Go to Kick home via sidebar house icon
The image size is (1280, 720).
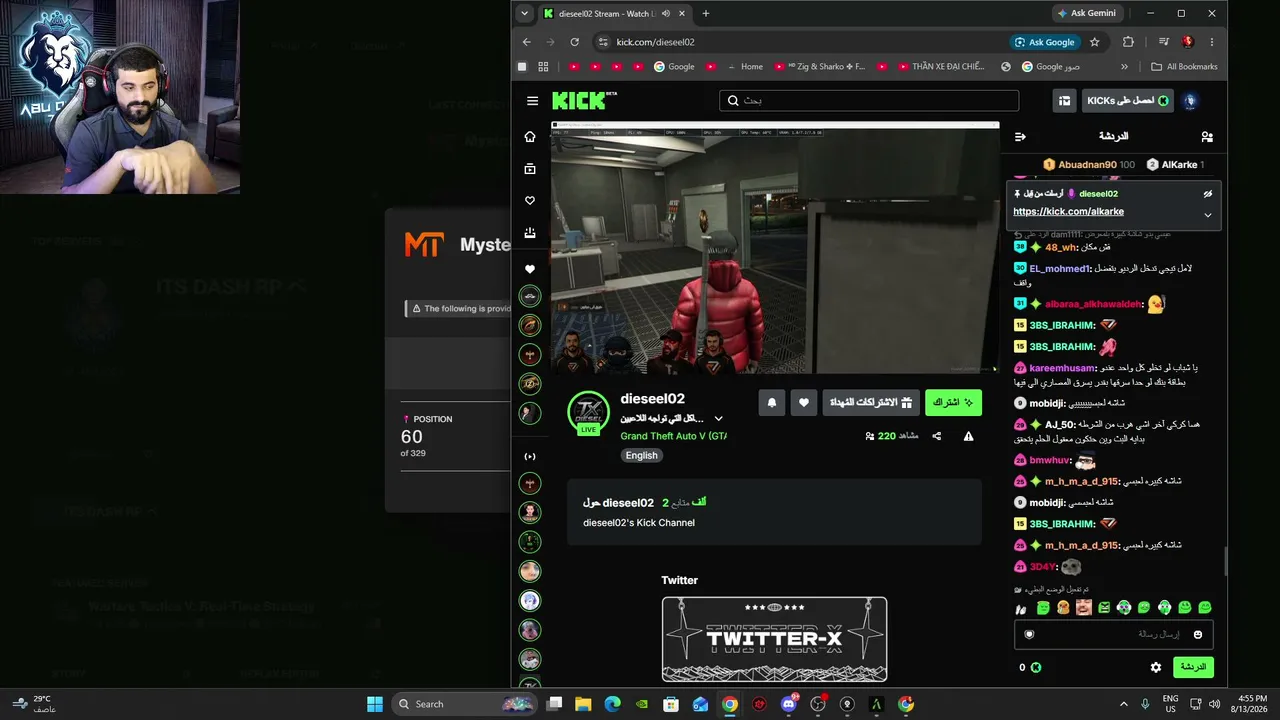[530, 137]
